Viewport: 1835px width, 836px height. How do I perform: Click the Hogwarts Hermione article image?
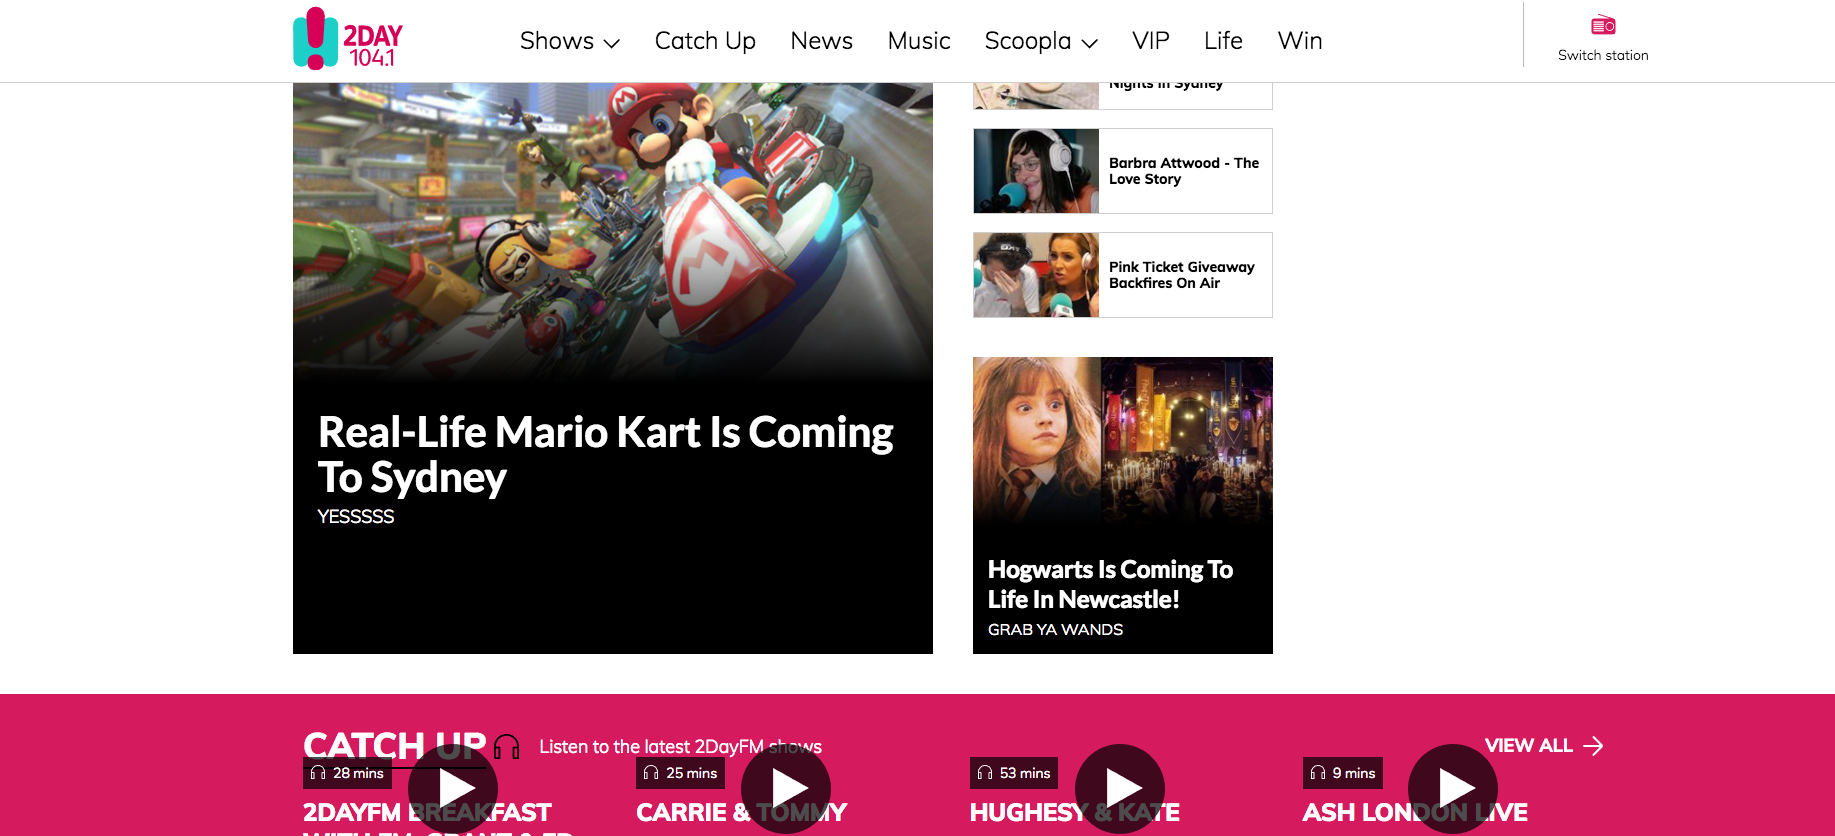[1123, 440]
